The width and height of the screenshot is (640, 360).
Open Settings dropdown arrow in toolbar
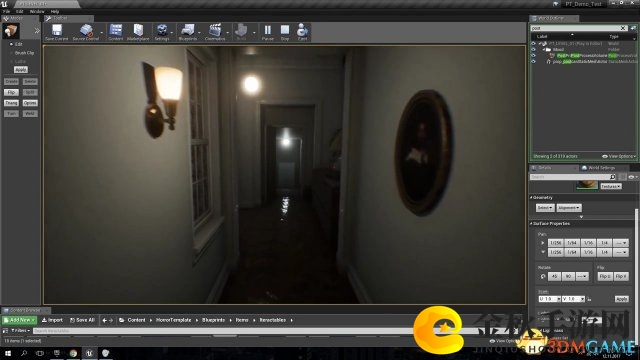pyautogui.click(x=172, y=33)
